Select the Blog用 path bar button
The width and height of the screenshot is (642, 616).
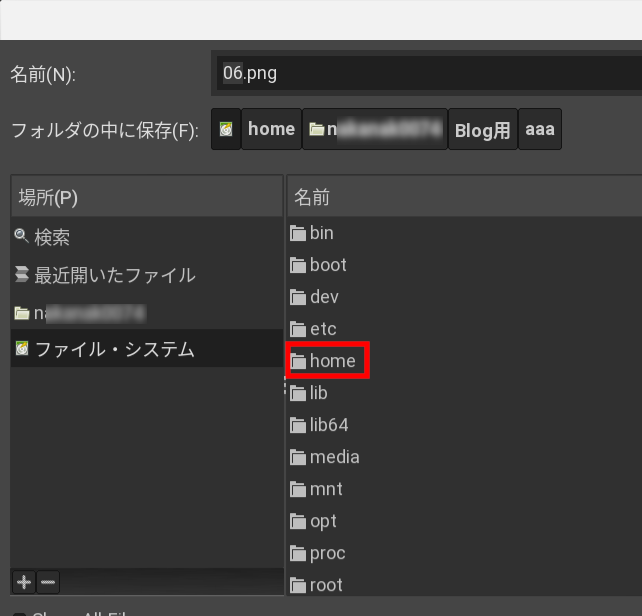point(483,129)
